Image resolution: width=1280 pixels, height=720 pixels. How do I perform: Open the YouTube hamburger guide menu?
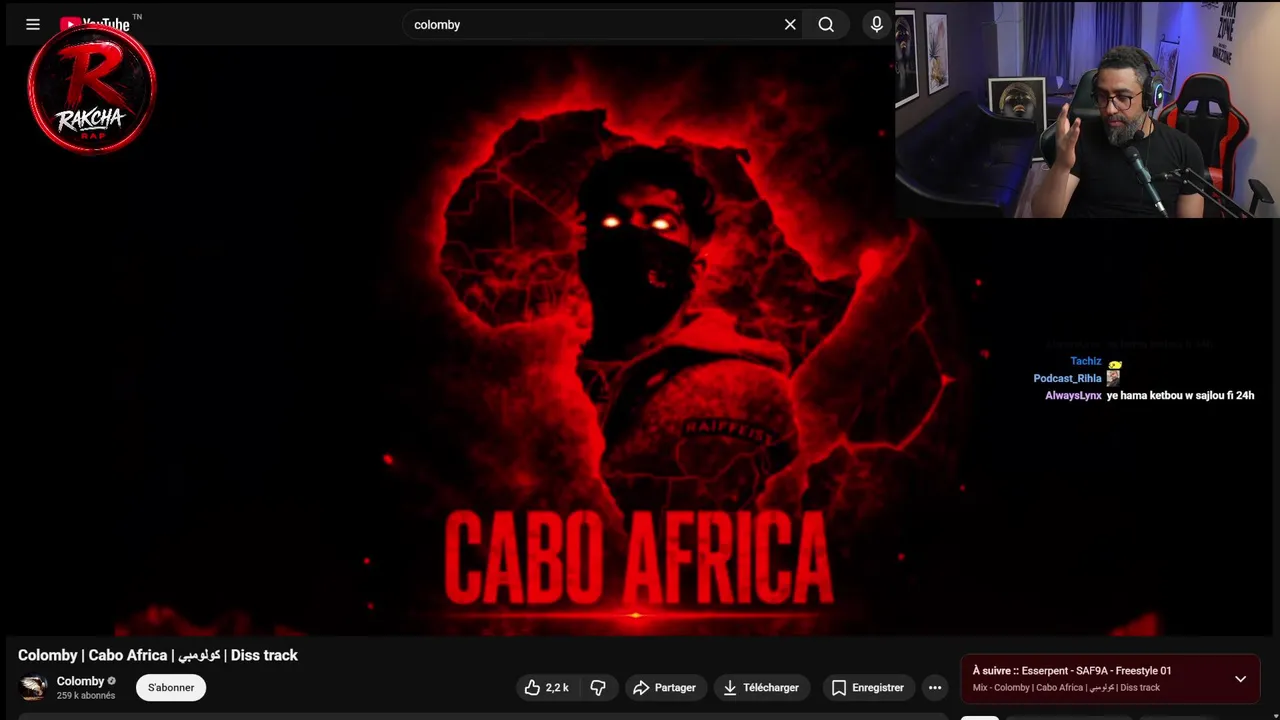pyautogui.click(x=33, y=24)
